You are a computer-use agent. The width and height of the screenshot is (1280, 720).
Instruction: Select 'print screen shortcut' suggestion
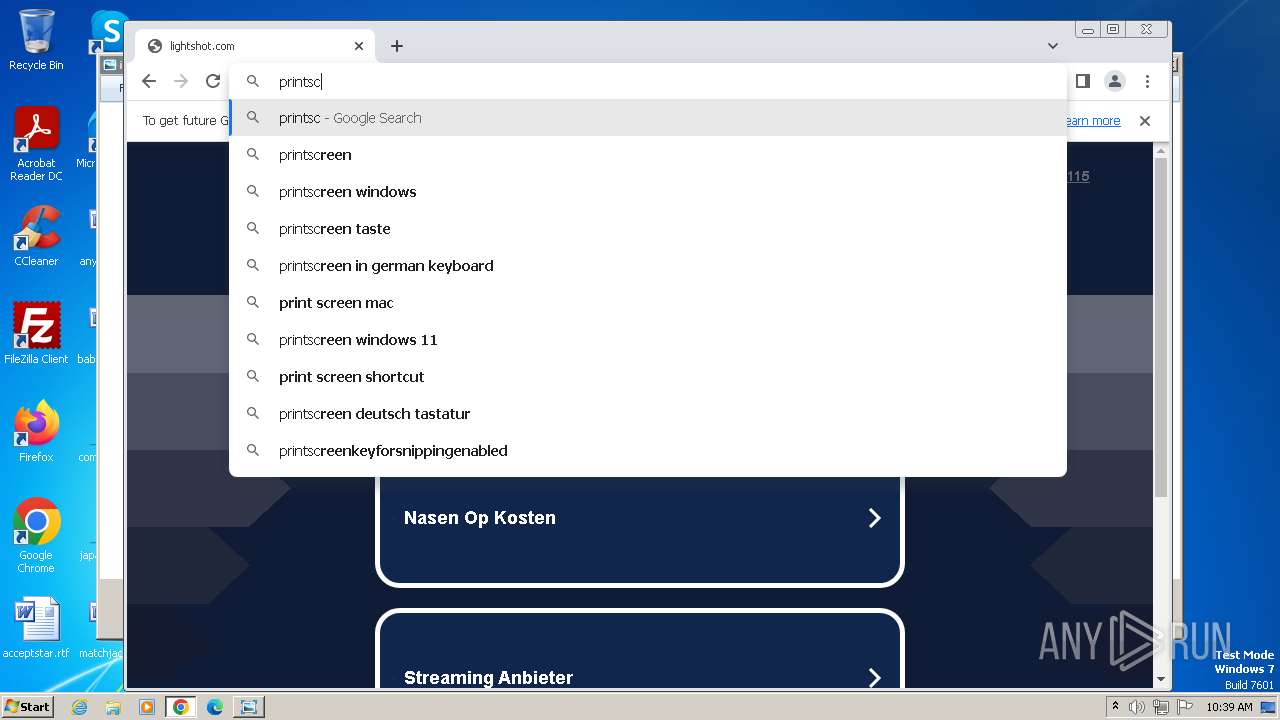coord(648,377)
